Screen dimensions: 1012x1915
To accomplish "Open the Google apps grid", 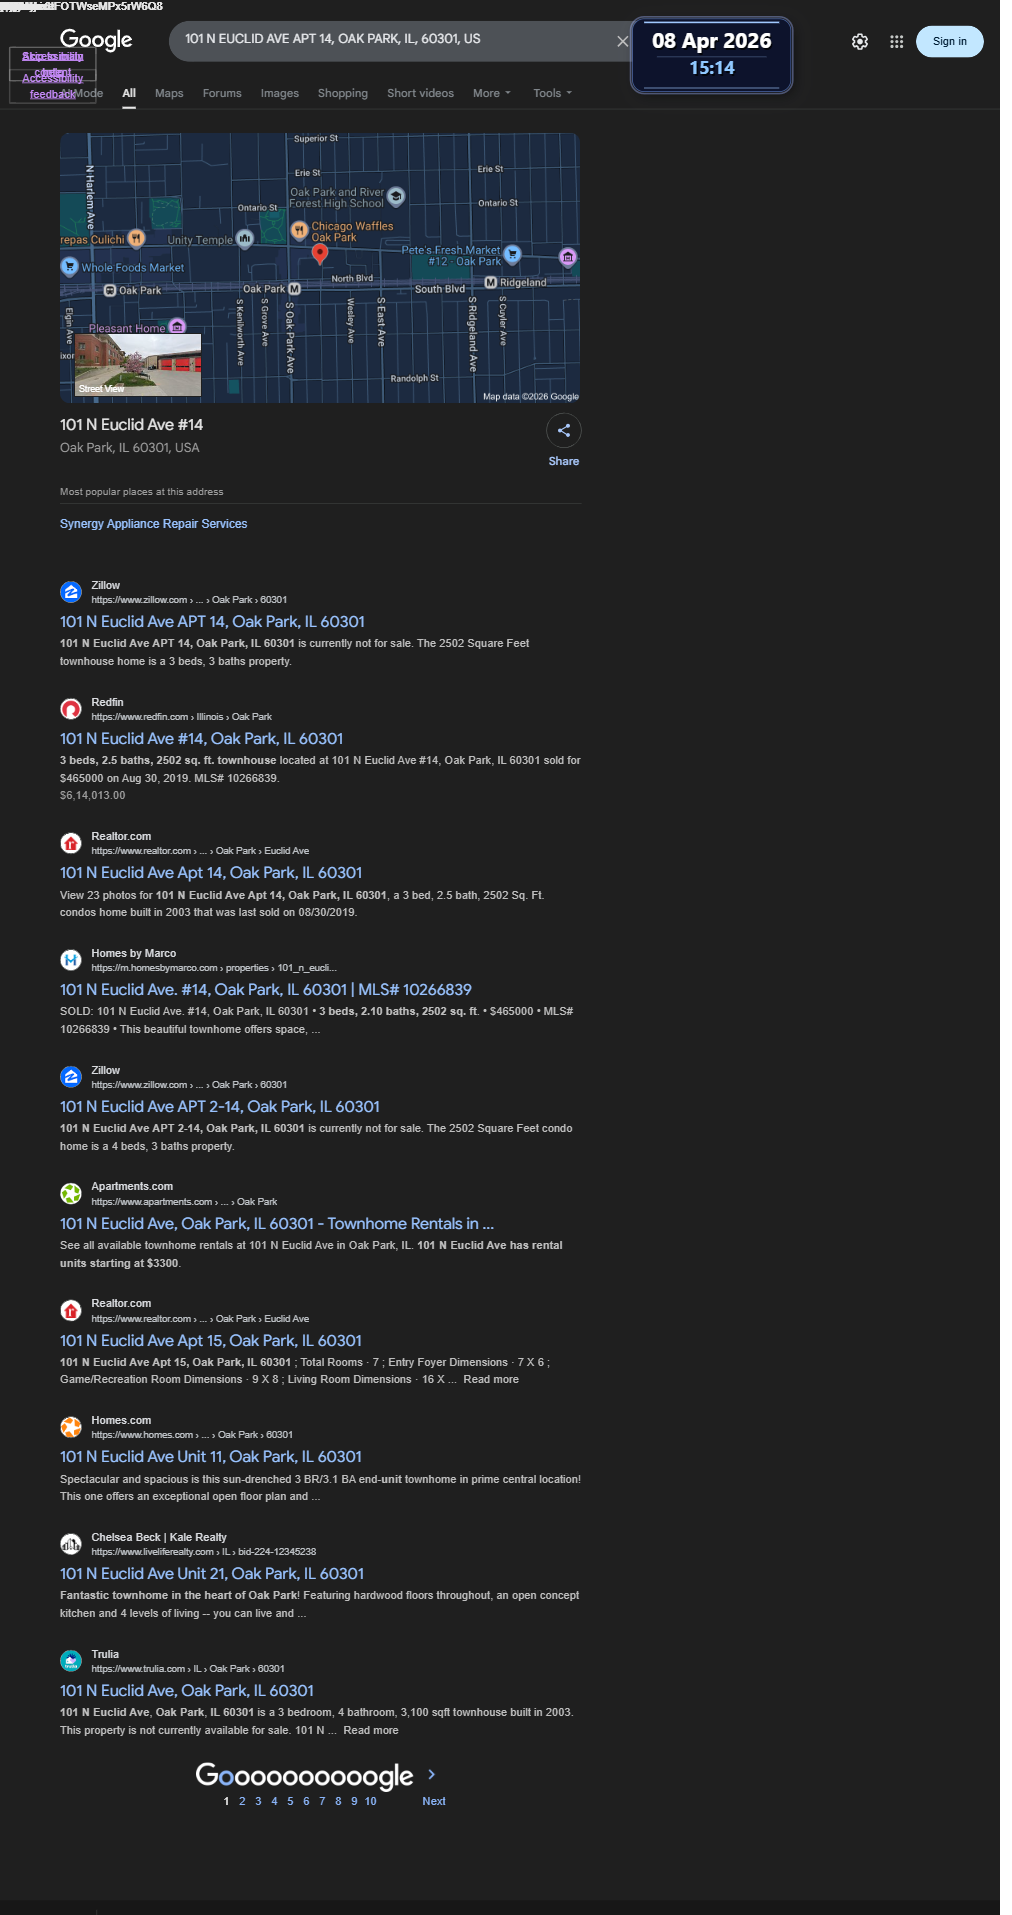I will 896,42.
